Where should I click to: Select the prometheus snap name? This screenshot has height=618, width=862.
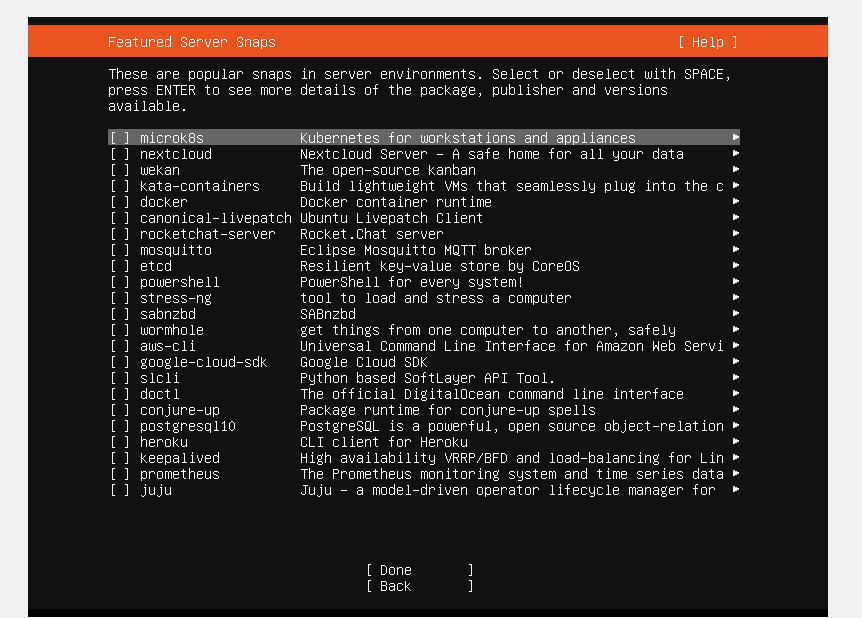click(180, 474)
